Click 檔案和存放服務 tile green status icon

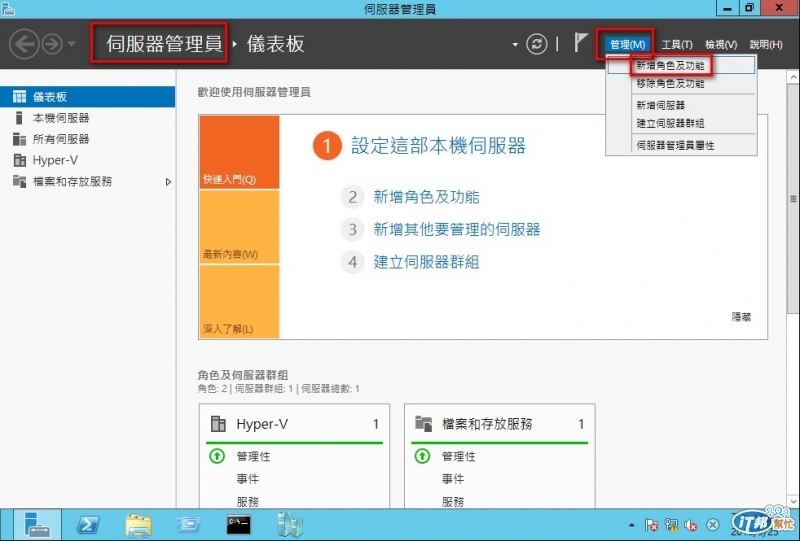pyautogui.click(x=422, y=456)
